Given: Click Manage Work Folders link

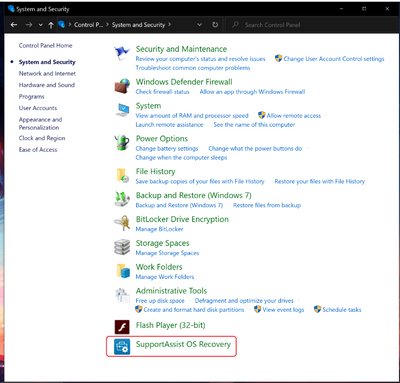Looking at the screenshot, I should pos(165,277).
